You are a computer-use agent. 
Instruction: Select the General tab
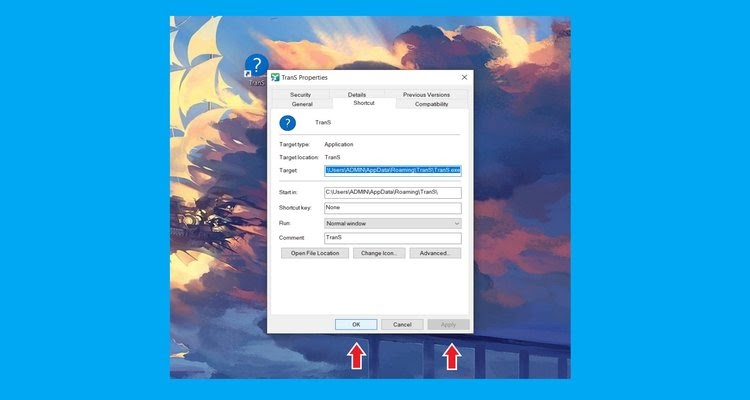(x=302, y=104)
